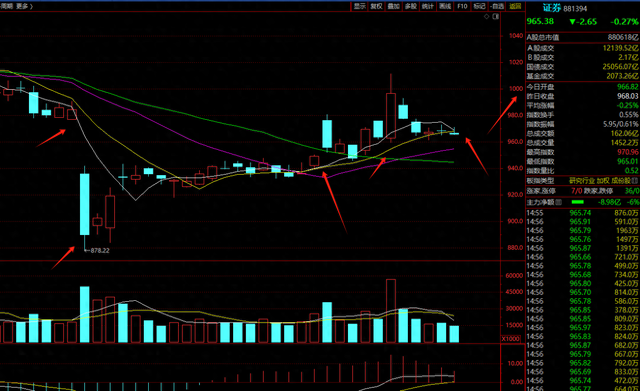Image resolution: width=640 pixels, height=391 pixels.
Task: Click the 878.22 low price marker
Action: pyautogui.click(x=97, y=251)
